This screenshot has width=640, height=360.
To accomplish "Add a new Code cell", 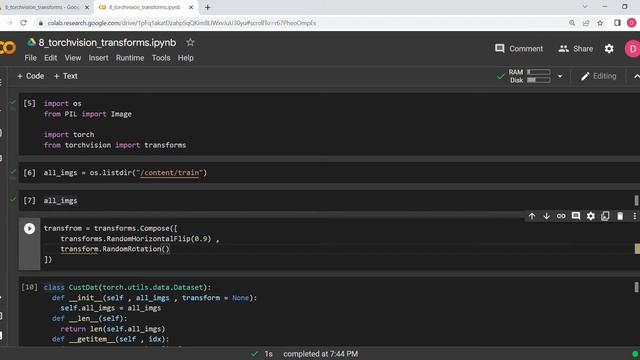I will coord(31,76).
